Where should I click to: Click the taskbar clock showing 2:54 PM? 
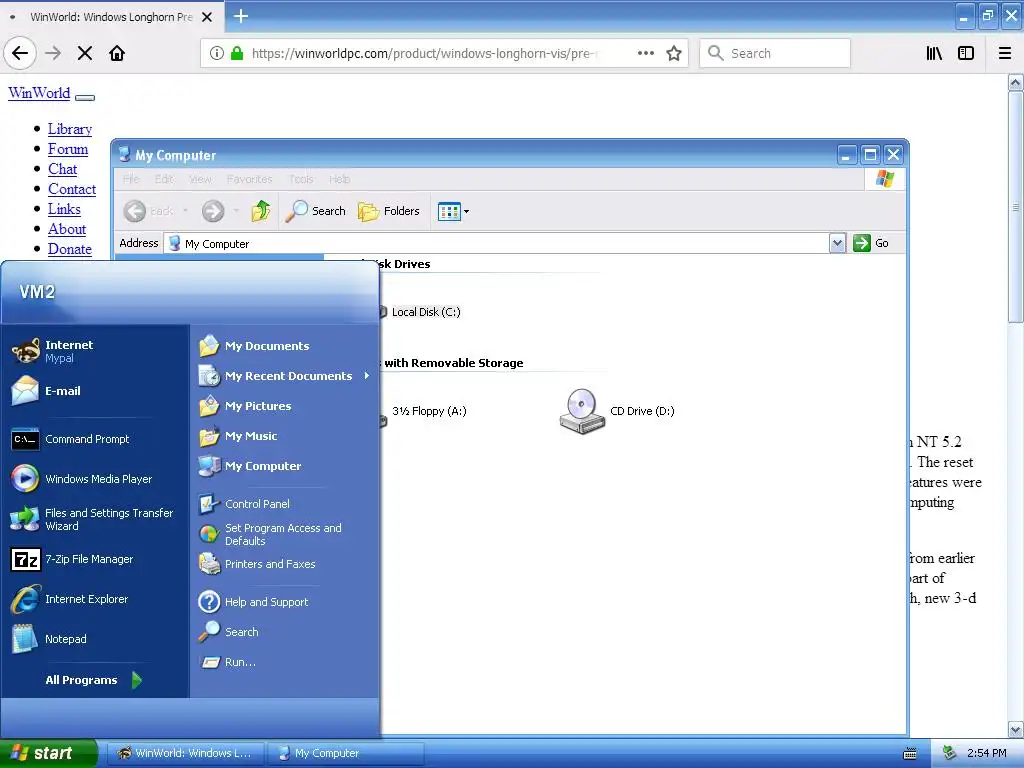[x=987, y=753]
